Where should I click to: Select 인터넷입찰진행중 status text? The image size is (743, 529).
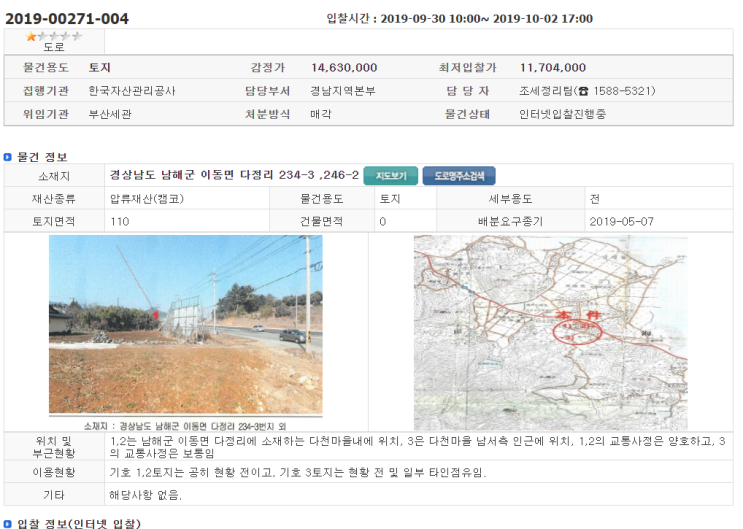point(562,114)
